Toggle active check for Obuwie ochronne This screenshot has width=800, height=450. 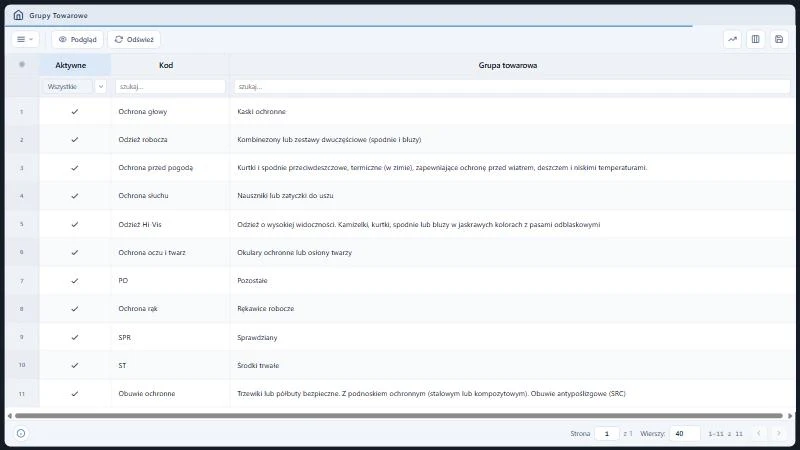(x=75, y=393)
